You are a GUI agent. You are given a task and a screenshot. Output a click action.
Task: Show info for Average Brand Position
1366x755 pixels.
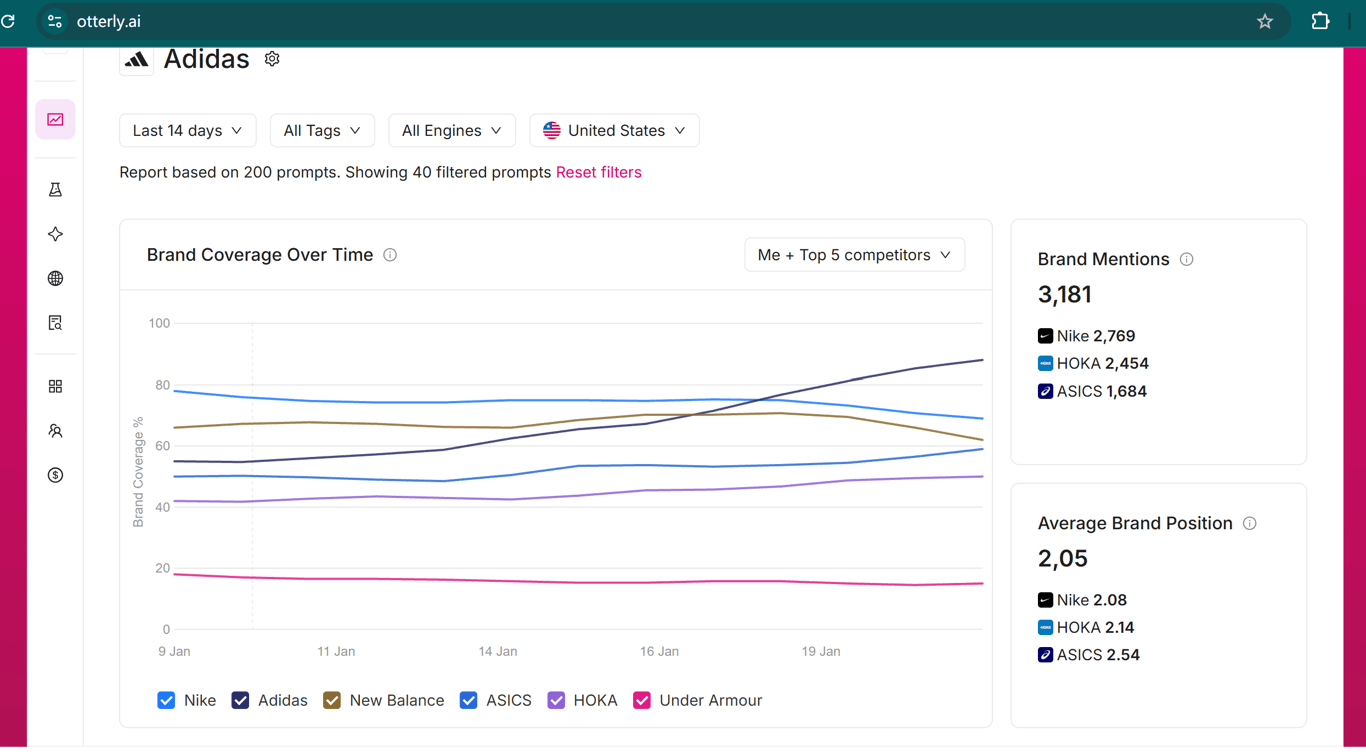pos(1249,523)
